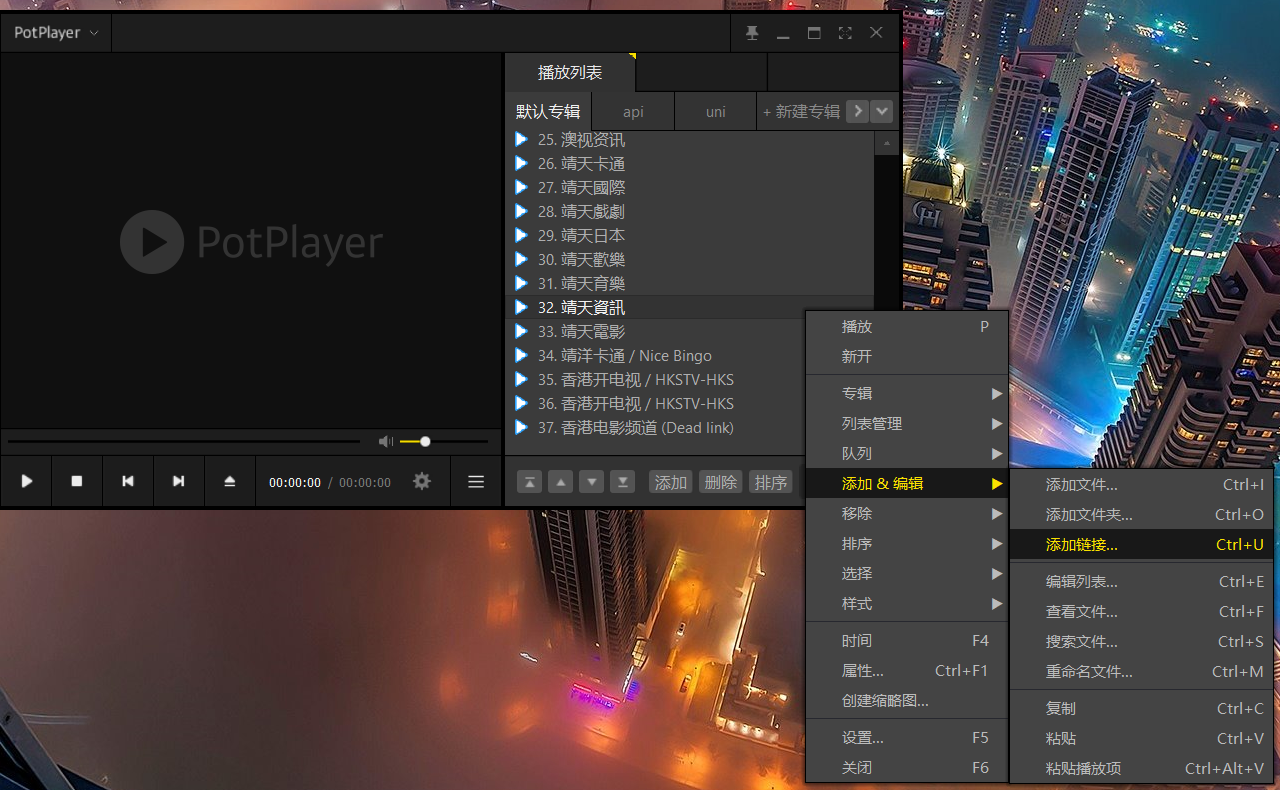
Task: Click the 排序 button below the playlist
Action: pos(770,482)
